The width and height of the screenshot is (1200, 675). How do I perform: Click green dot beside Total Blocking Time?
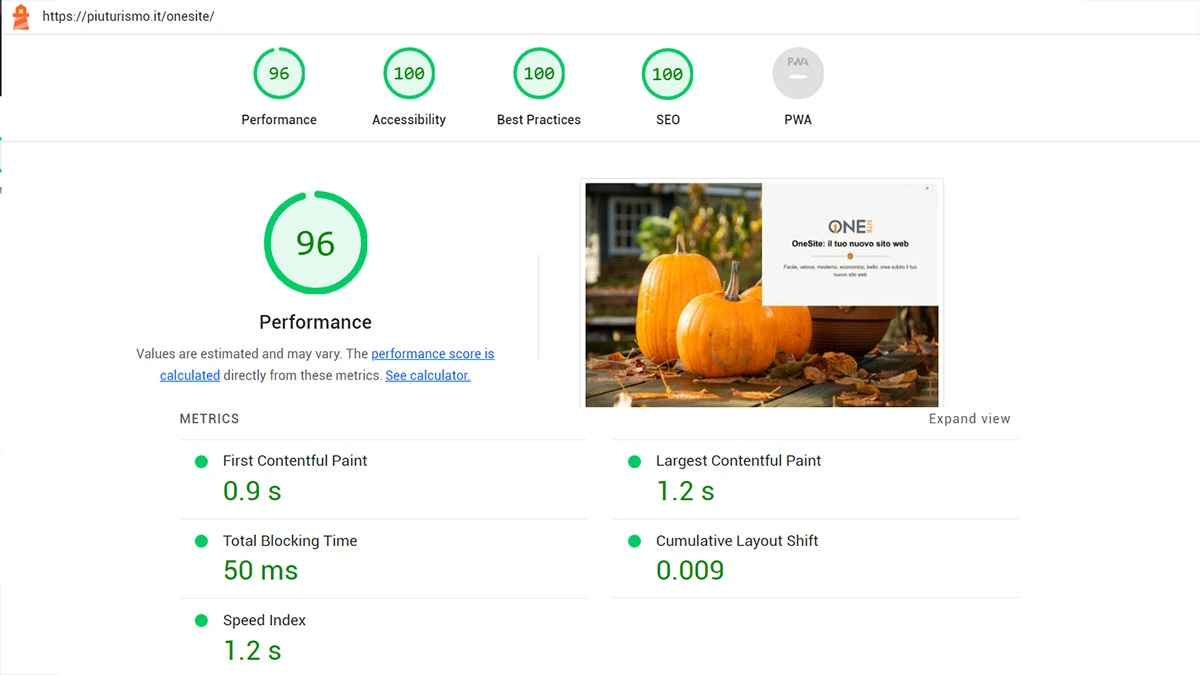point(201,541)
